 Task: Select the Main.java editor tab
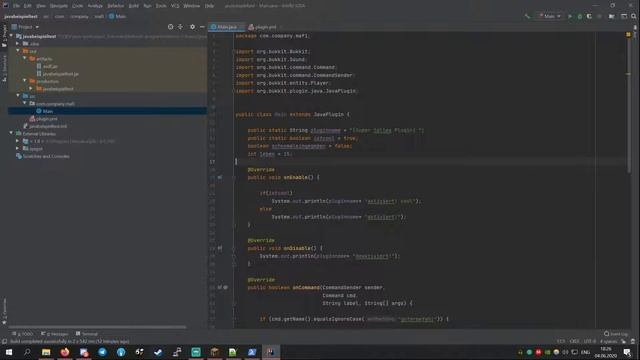pos(227,27)
